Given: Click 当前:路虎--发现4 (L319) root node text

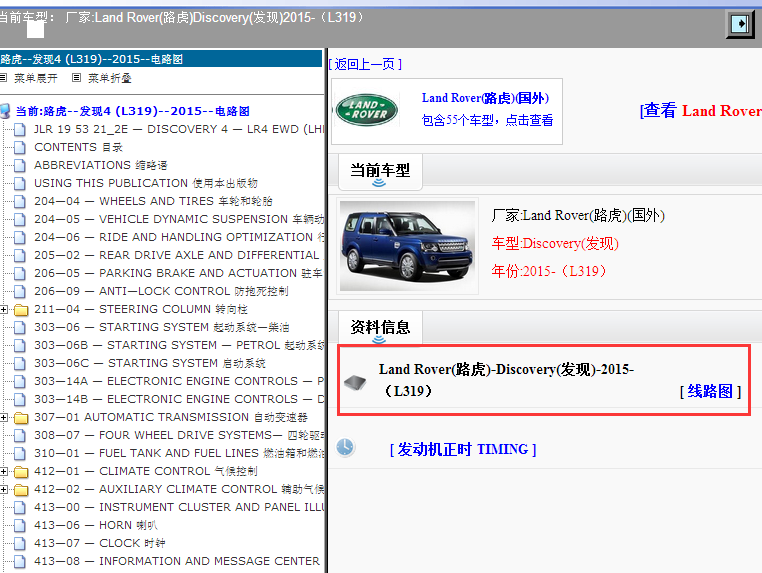Looking at the screenshot, I should (133, 111).
